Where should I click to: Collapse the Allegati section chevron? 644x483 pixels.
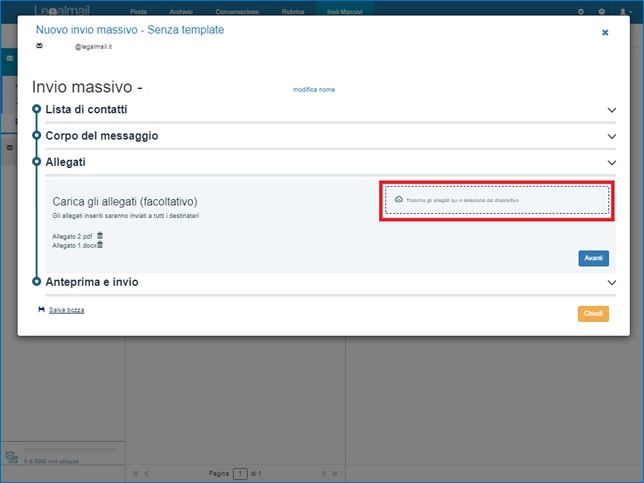(611, 162)
